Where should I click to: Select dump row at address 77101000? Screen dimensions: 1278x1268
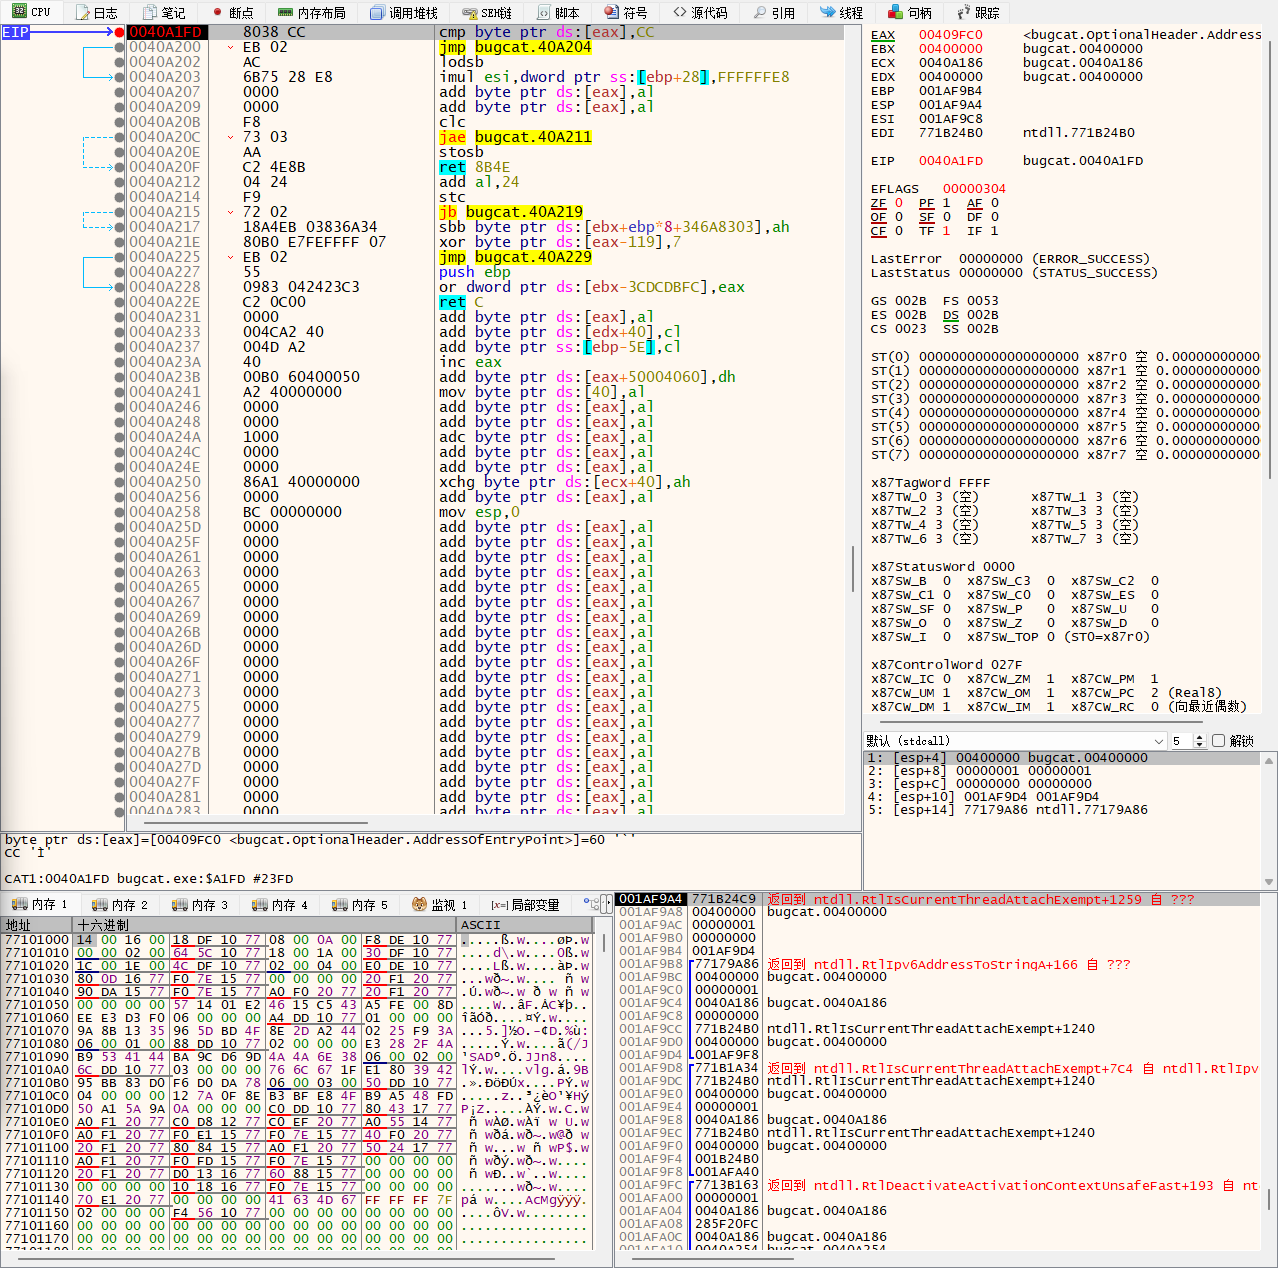point(298,940)
